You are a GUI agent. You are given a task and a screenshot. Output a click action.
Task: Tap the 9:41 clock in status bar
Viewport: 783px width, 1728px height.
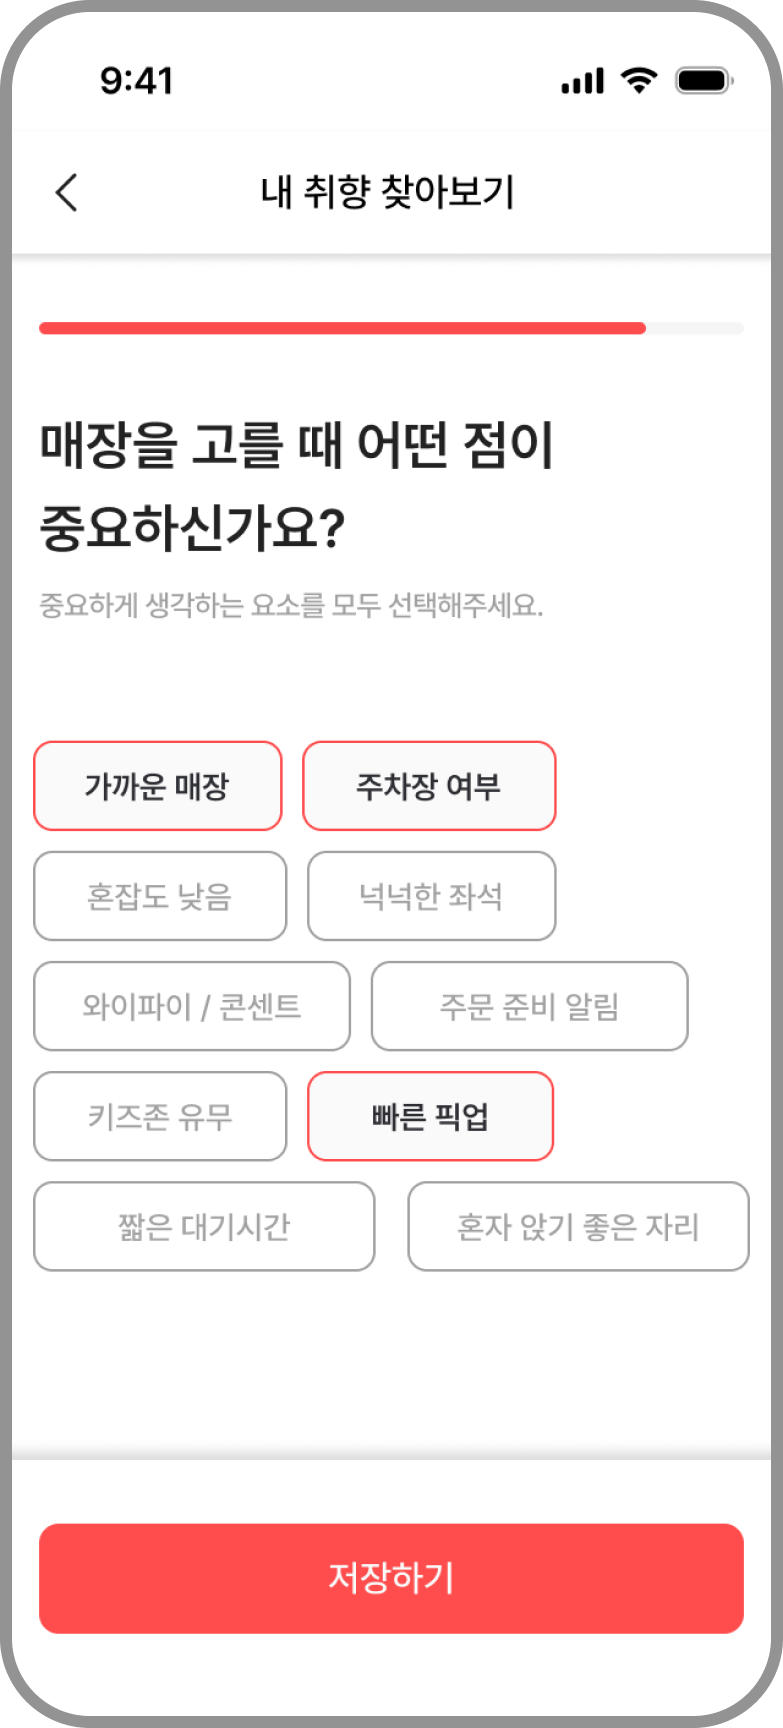tap(137, 80)
